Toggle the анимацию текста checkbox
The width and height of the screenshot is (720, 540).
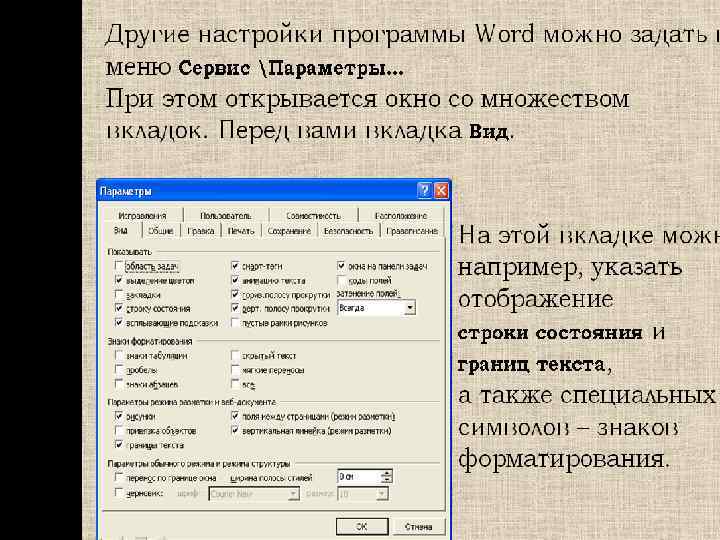tap(235, 280)
